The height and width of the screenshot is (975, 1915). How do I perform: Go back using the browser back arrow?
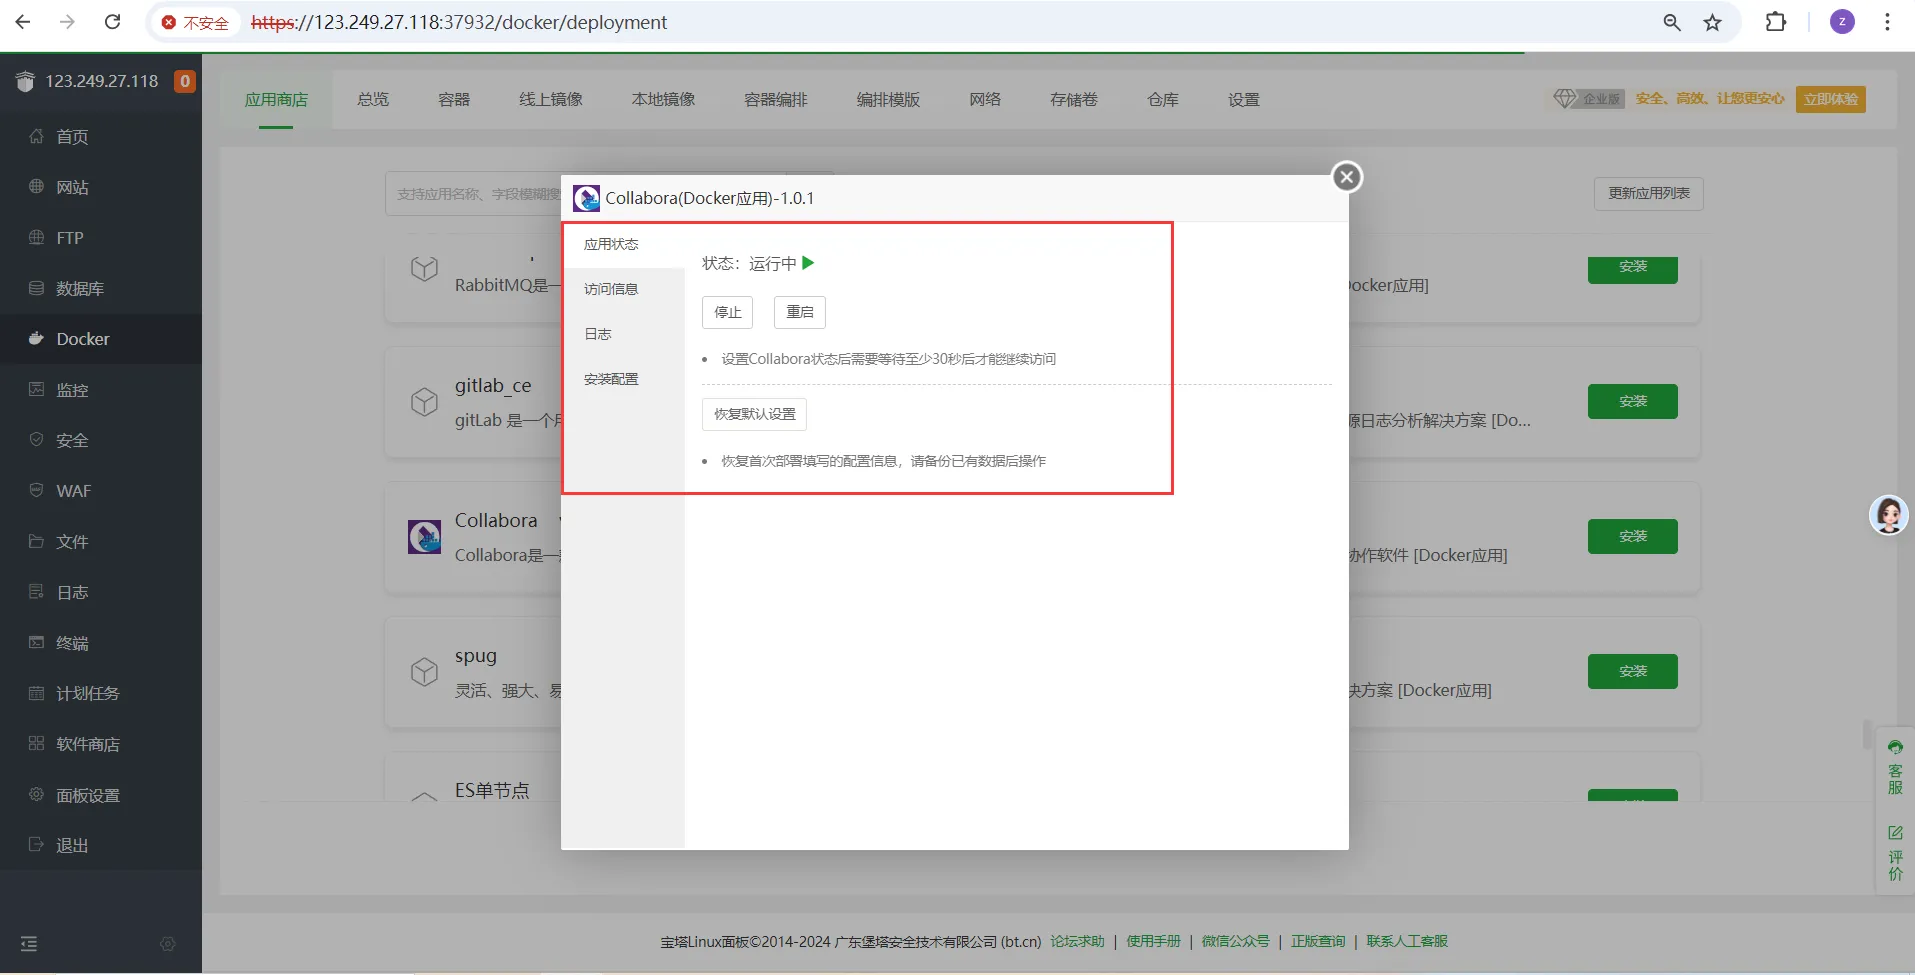tap(23, 22)
